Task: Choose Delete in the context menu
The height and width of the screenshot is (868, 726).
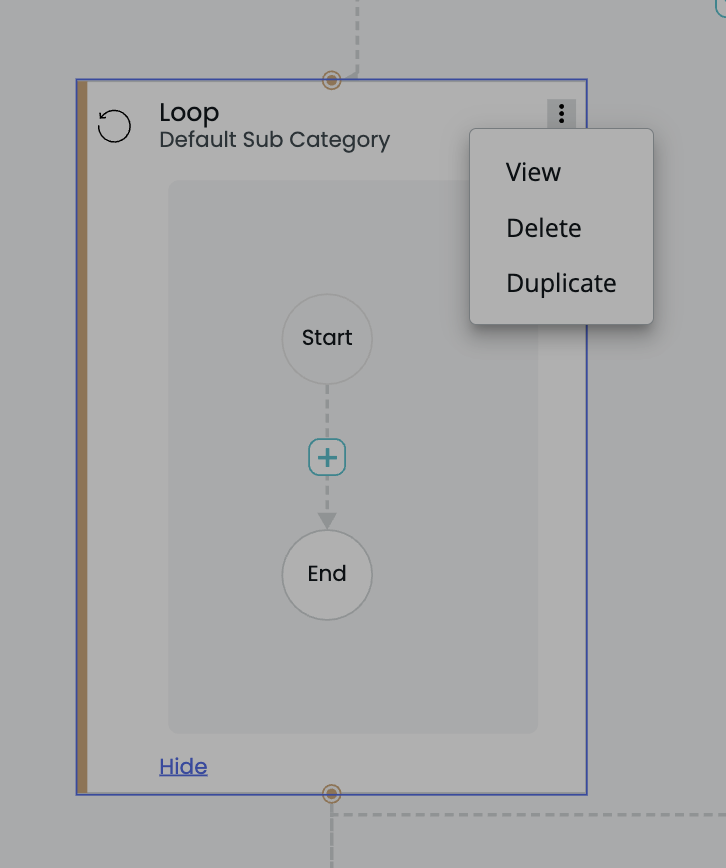Action: (x=543, y=228)
